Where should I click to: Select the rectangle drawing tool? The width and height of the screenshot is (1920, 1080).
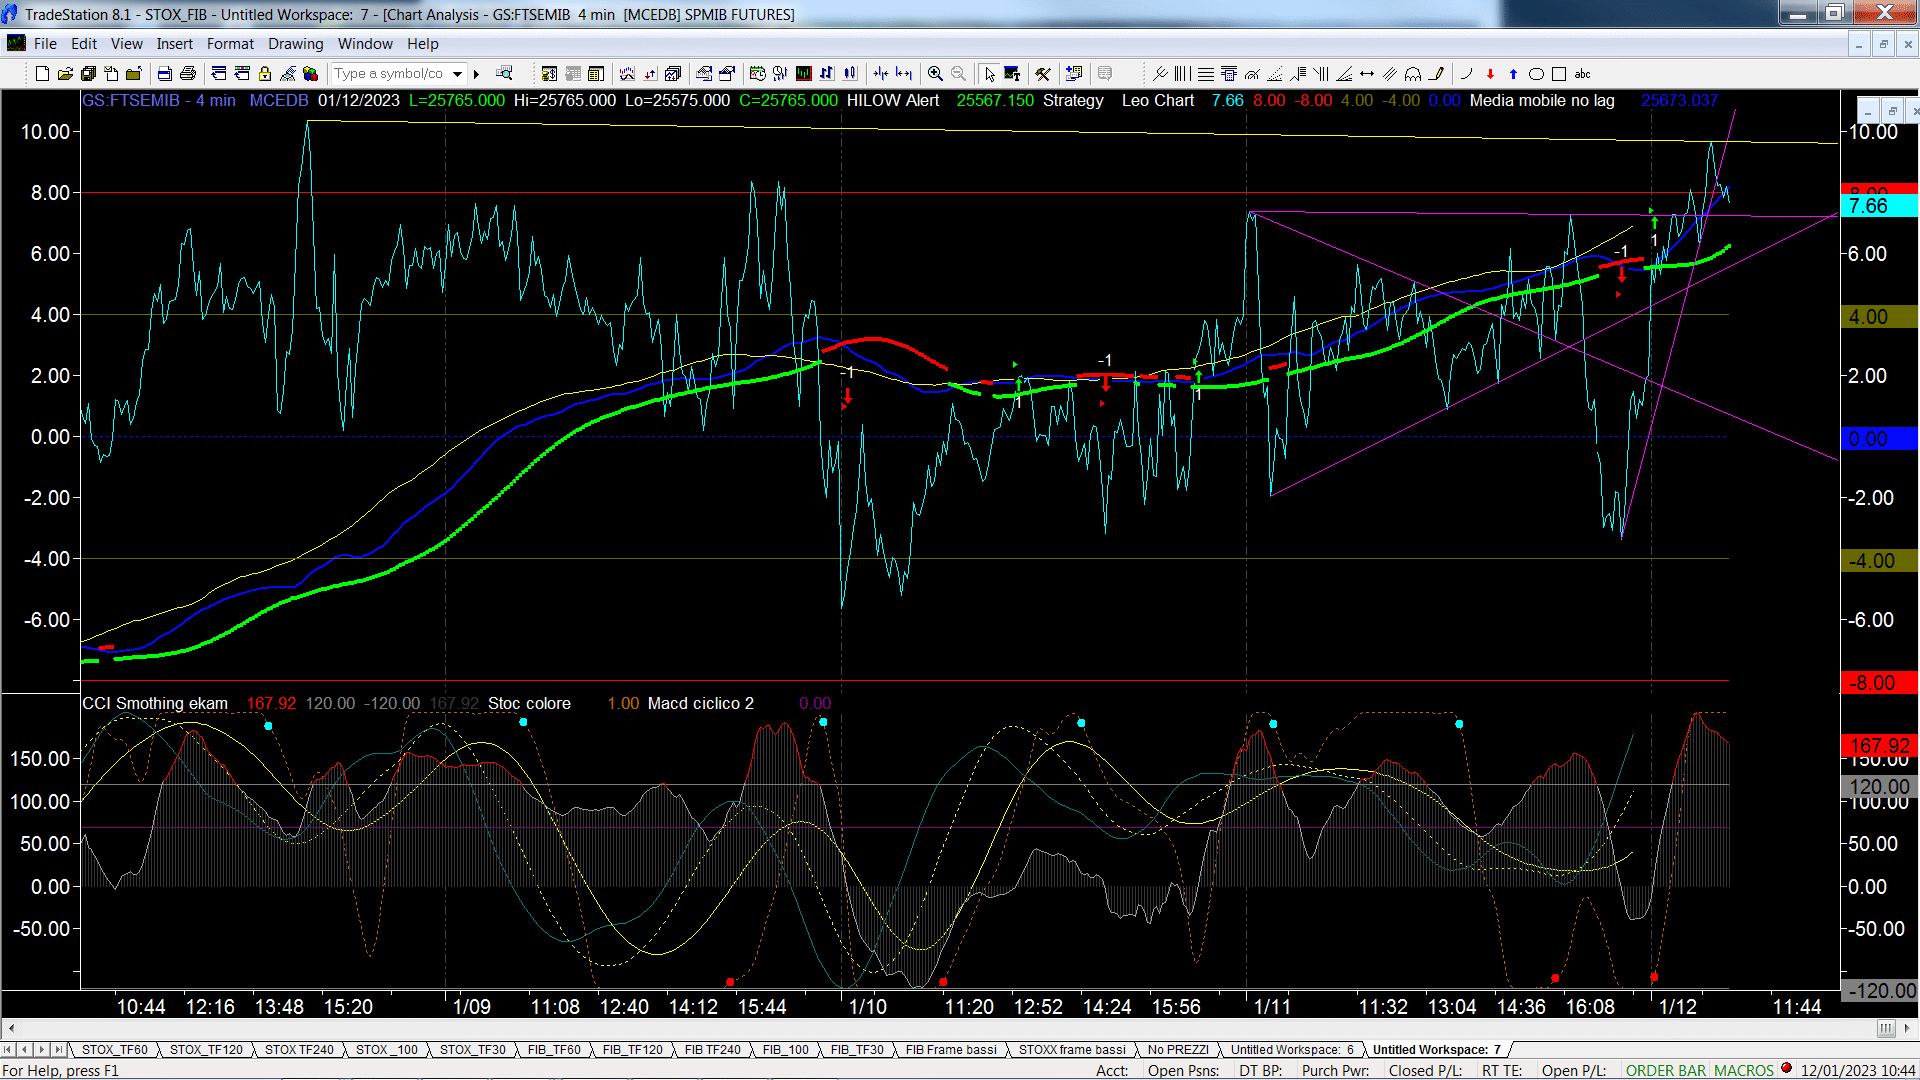[x=1559, y=74]
